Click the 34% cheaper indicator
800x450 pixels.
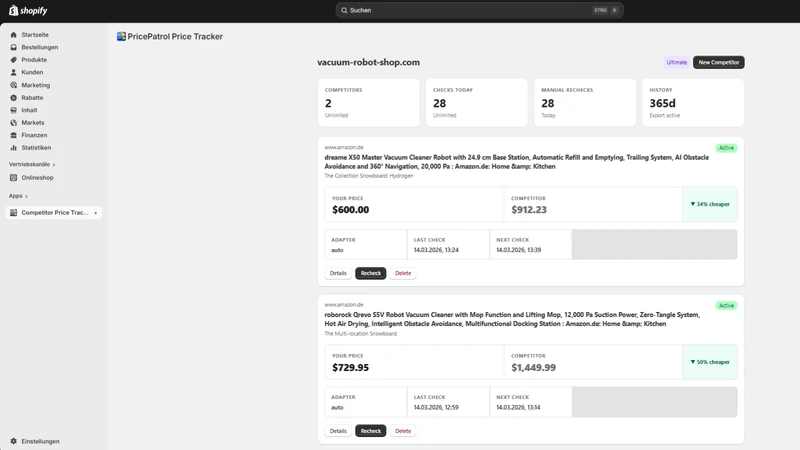coord(710,204)
